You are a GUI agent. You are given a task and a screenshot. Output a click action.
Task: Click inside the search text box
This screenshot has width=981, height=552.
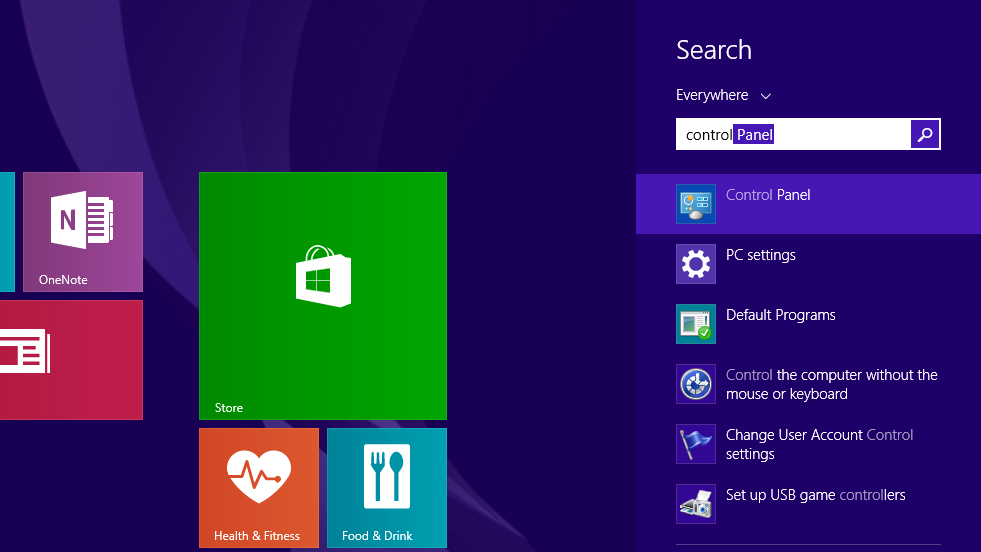[793, 134]
